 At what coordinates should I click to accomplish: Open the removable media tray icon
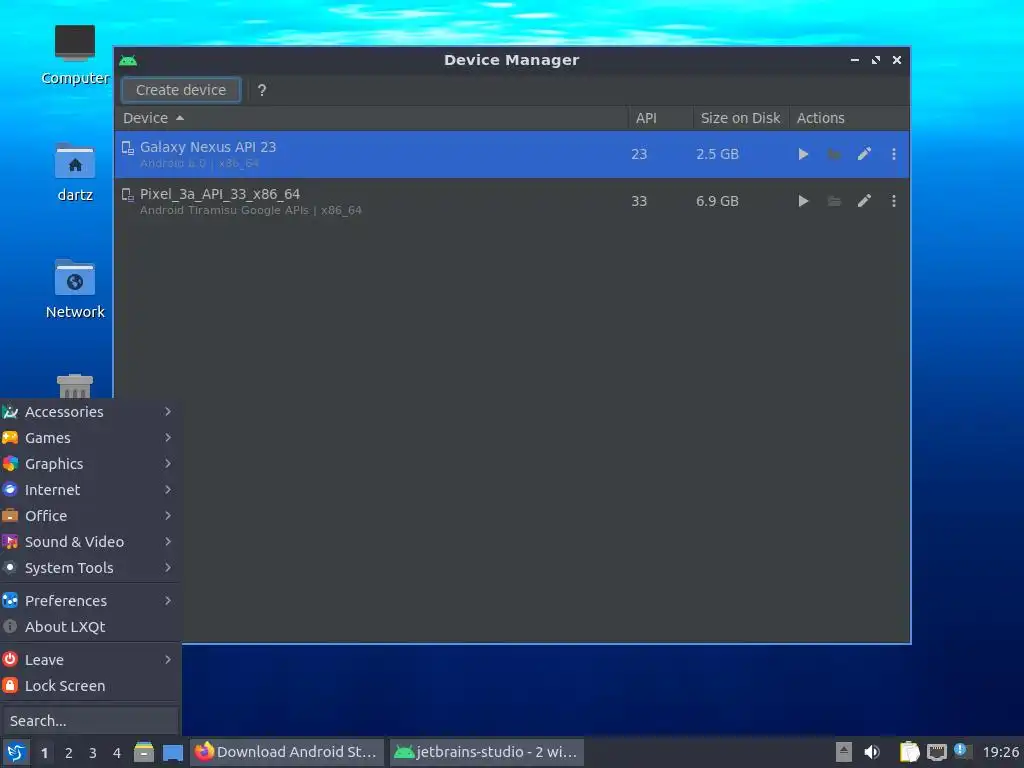point(844,752)
